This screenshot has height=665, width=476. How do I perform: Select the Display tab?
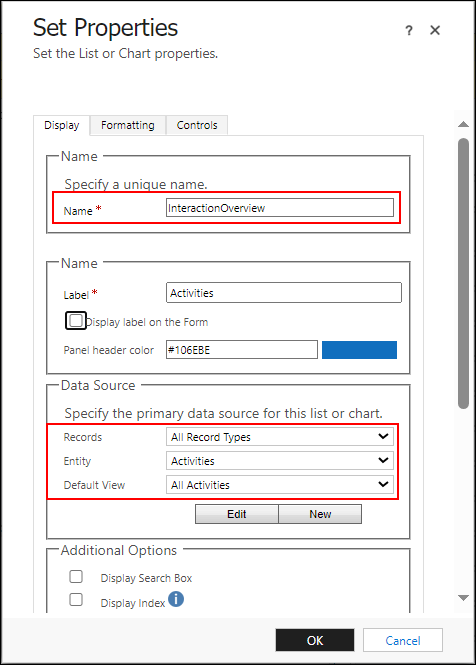click(62, 125)
